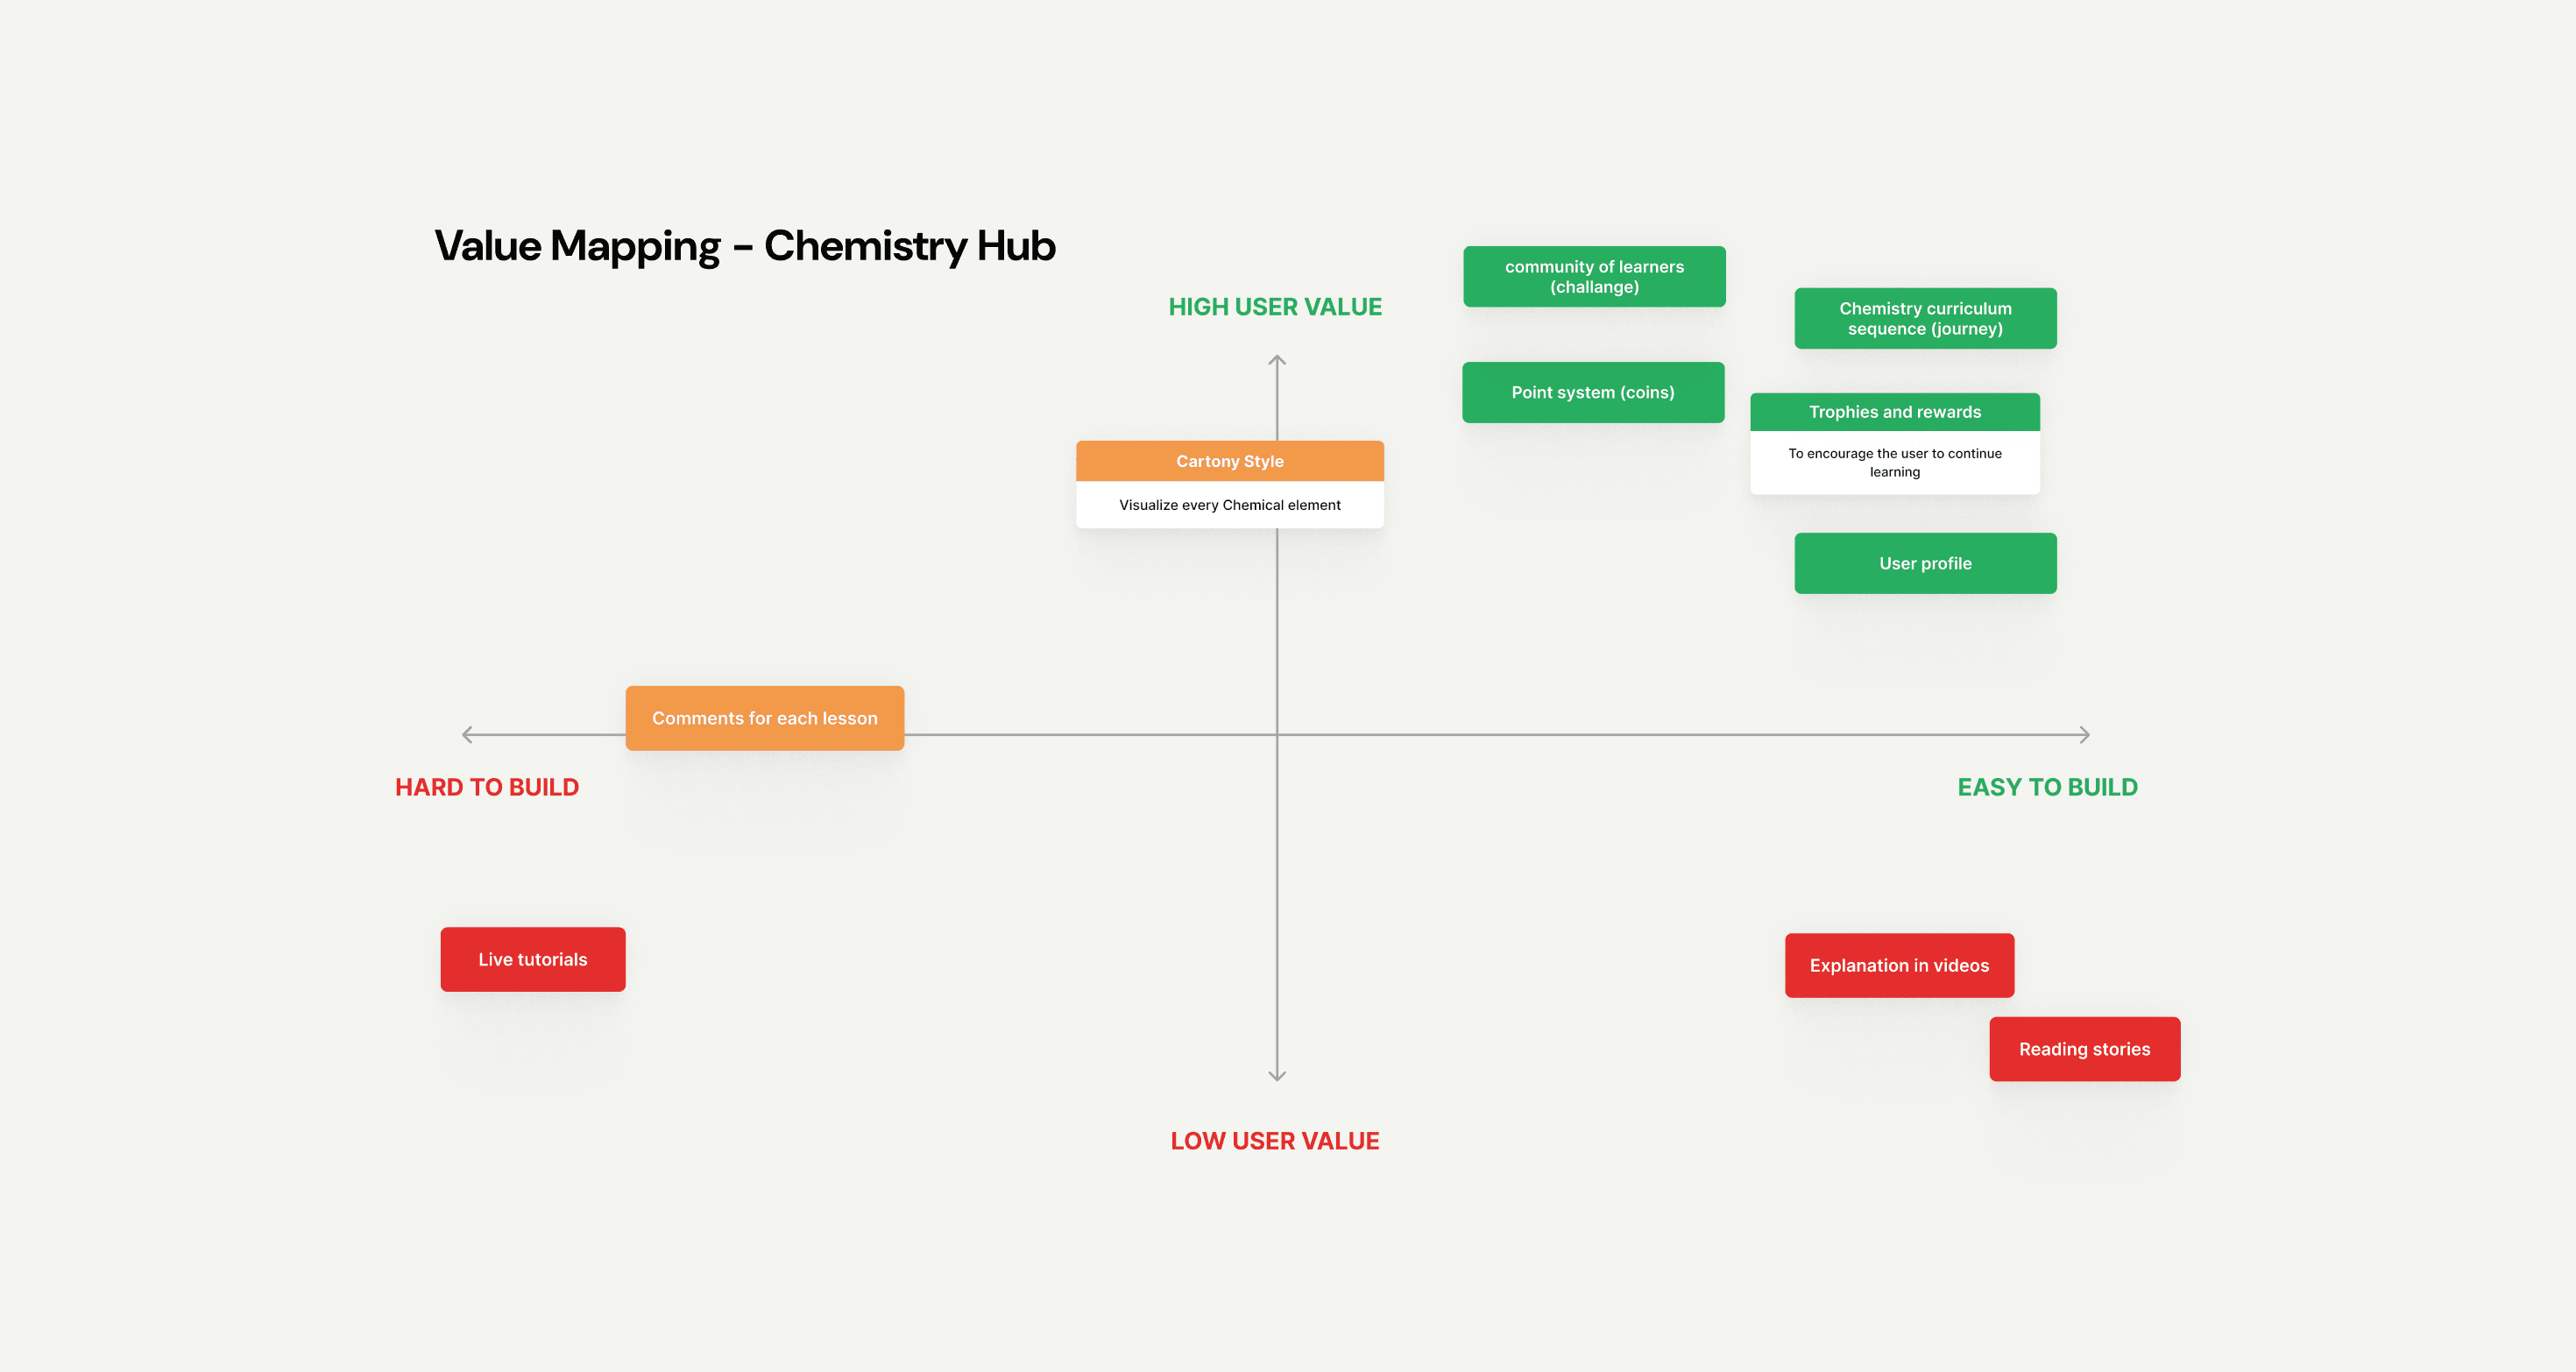
Task: Select the 'Value Mapping – Chemistry Hub' title
Action: click(x=745, y=246)
